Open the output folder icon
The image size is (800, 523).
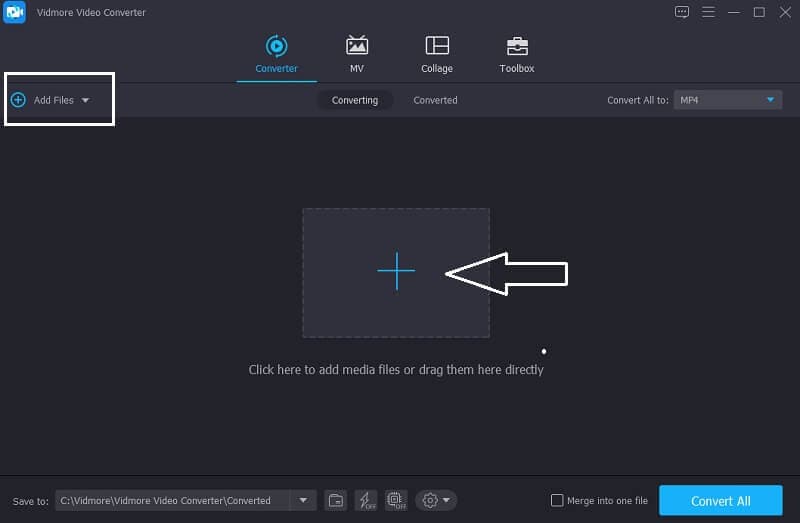point(337,500)
